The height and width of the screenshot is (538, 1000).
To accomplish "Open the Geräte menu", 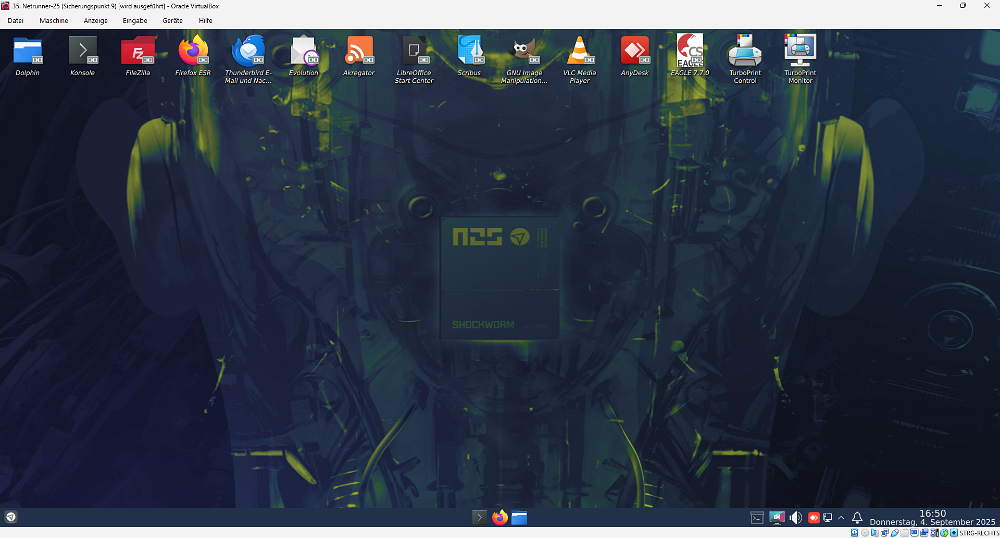I will click(172, 20).
